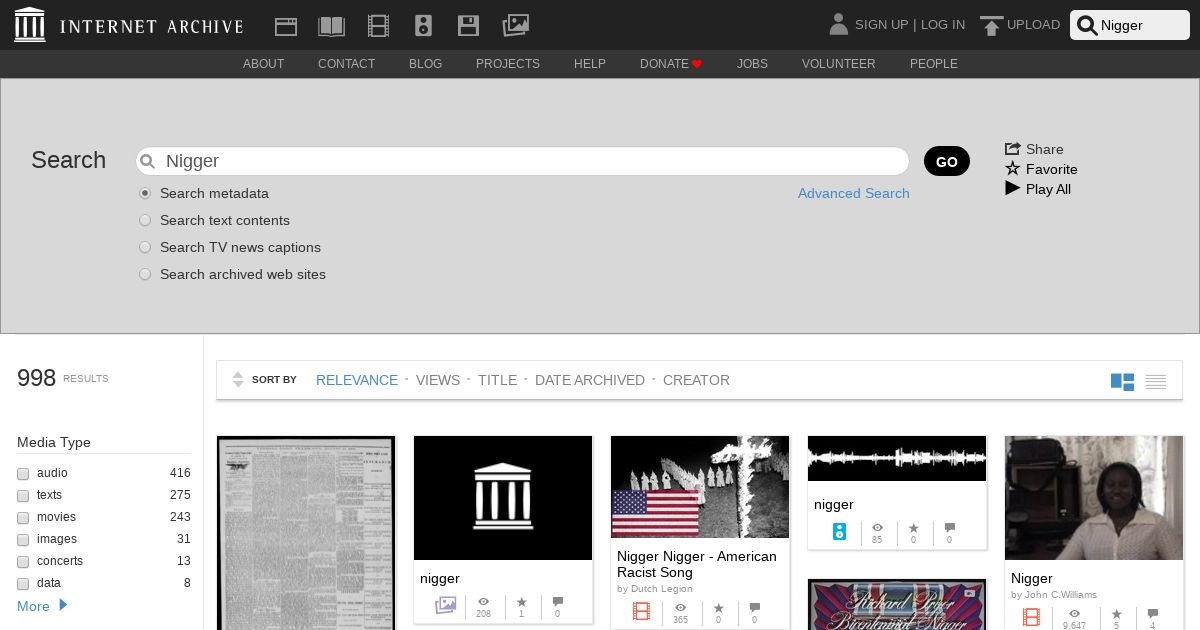
Task: Check the movies media type filter
Action: coord(23,518)
